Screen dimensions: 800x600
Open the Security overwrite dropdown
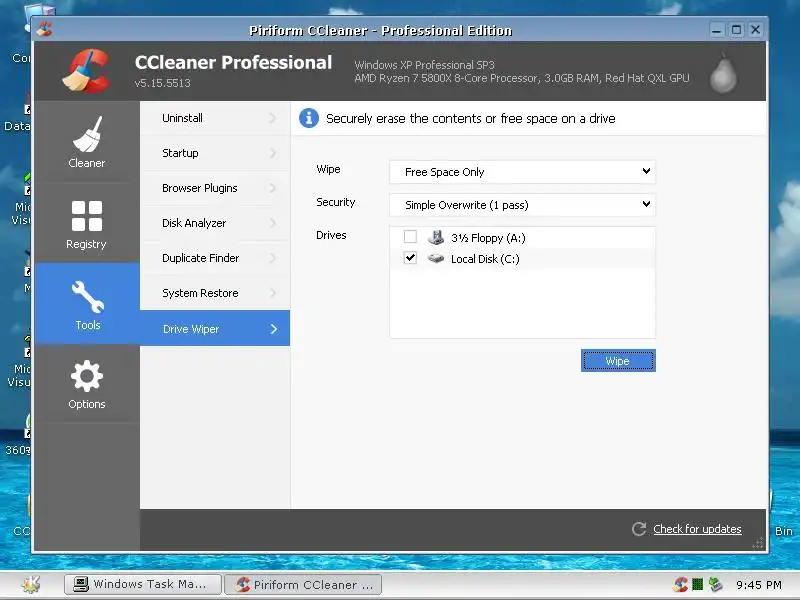tap(522, 205)
